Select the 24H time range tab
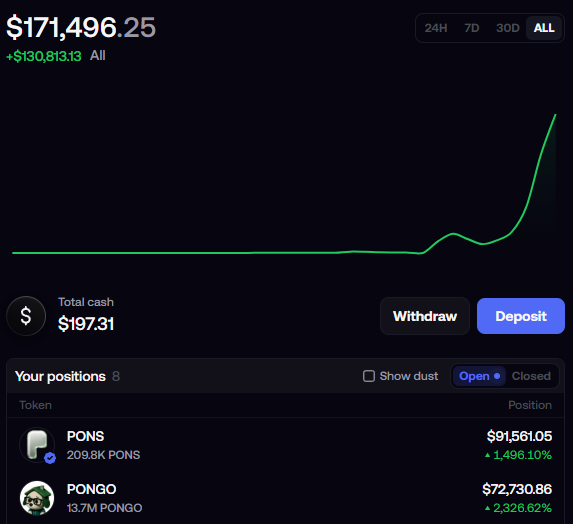Viewport: 573px width, 524px height. pyautogui.click(x=436, y=28)
